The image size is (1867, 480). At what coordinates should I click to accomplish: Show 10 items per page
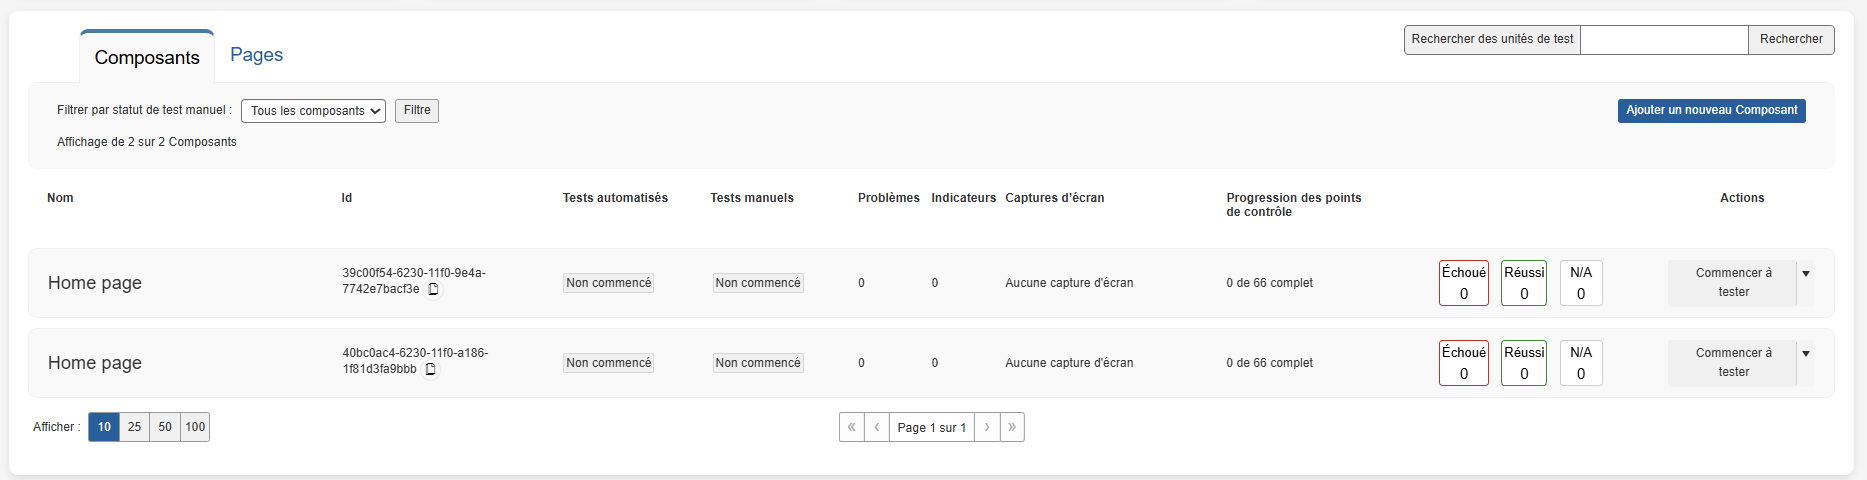(104, 427)
